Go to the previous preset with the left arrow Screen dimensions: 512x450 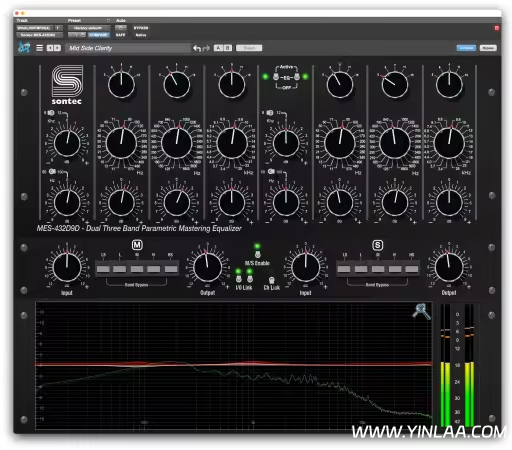tap(50, 48)
